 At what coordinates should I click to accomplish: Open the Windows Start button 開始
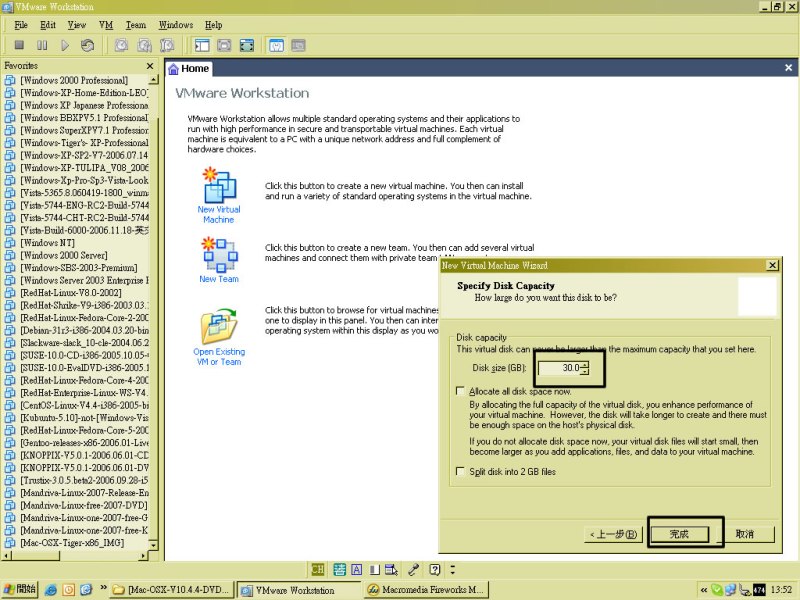[x=19, y=589]
